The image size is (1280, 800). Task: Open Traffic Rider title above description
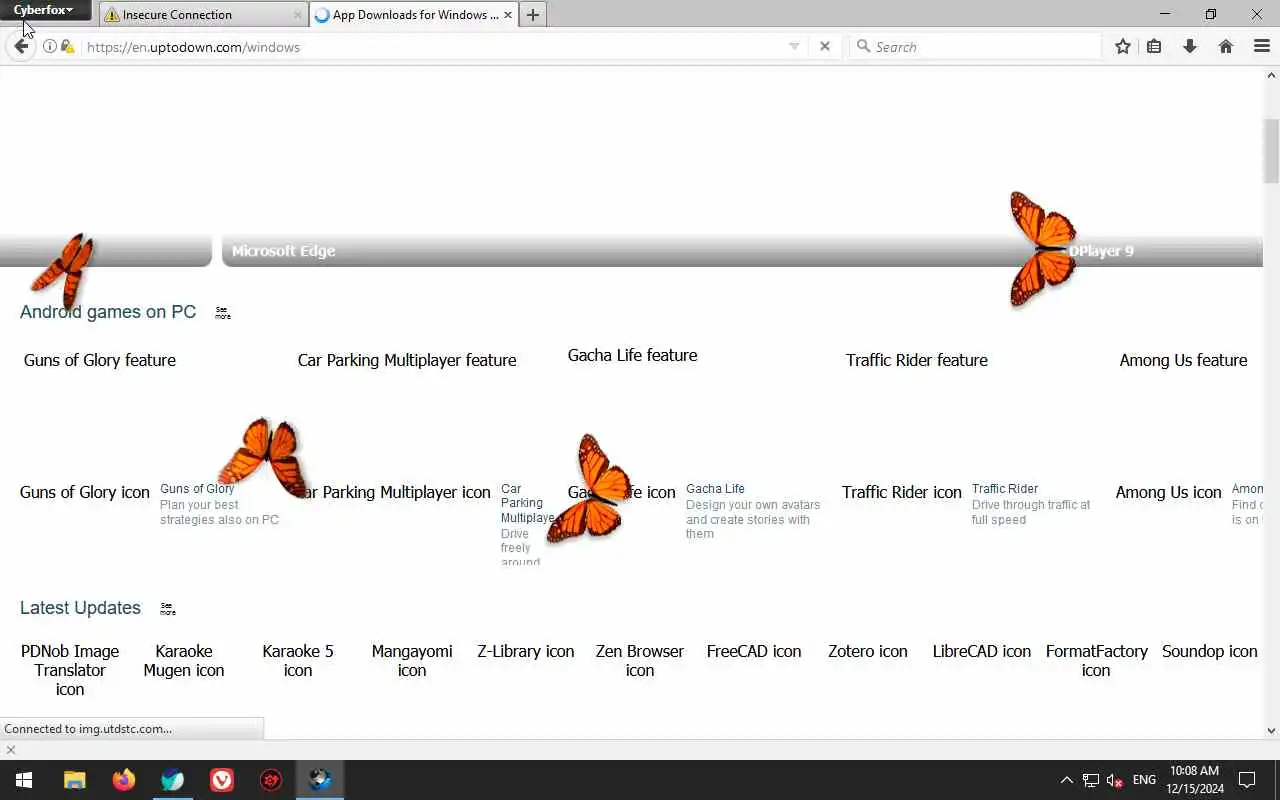[x=1005, y=489]
